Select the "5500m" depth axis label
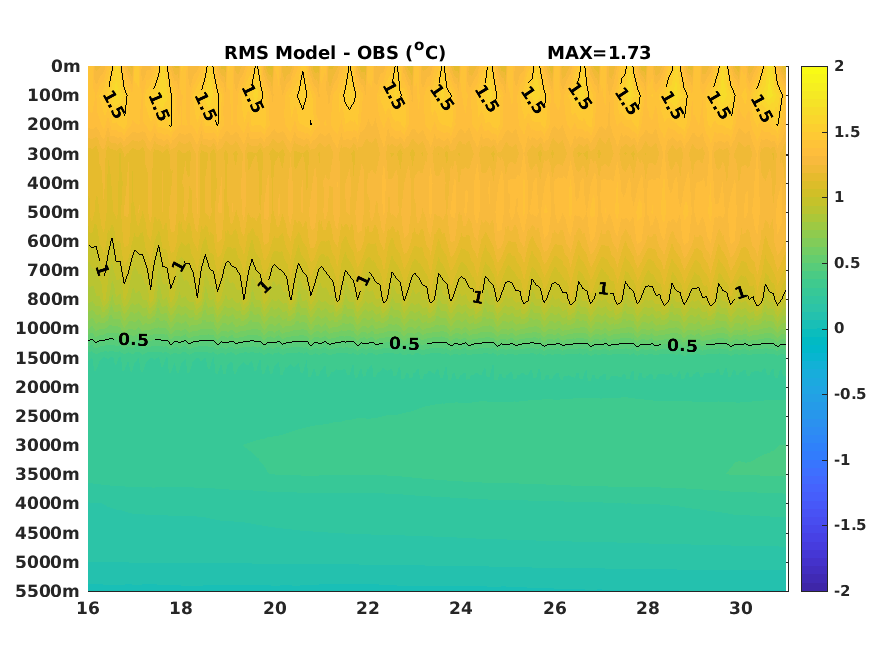This screenshot has height=656, width=875. coord(48,591)
